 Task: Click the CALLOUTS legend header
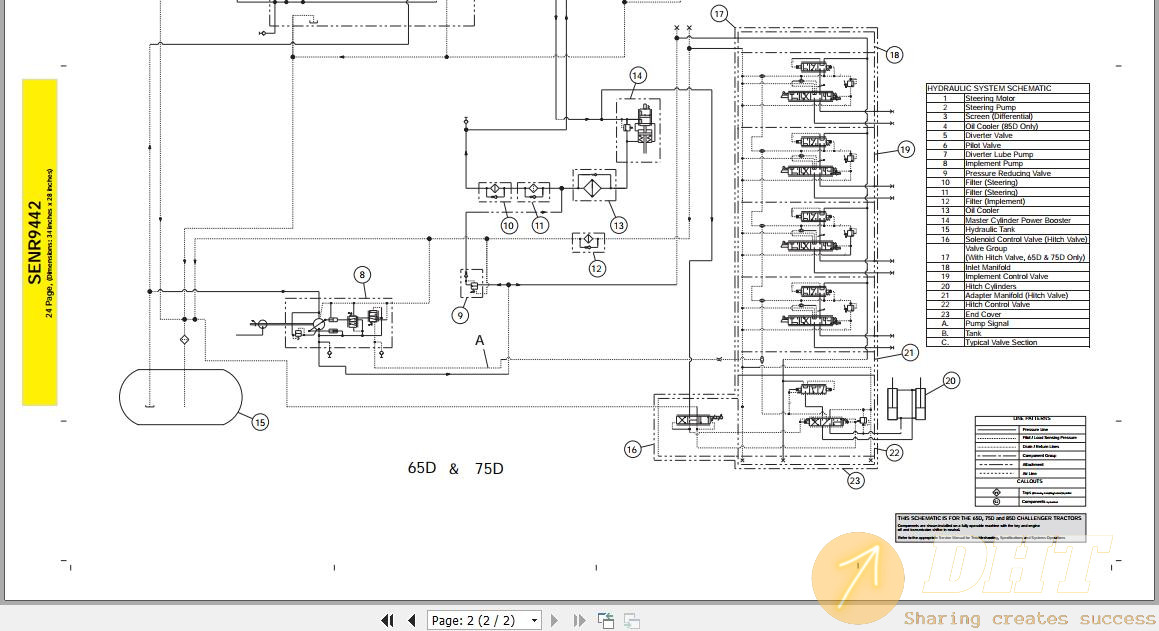1030,481
